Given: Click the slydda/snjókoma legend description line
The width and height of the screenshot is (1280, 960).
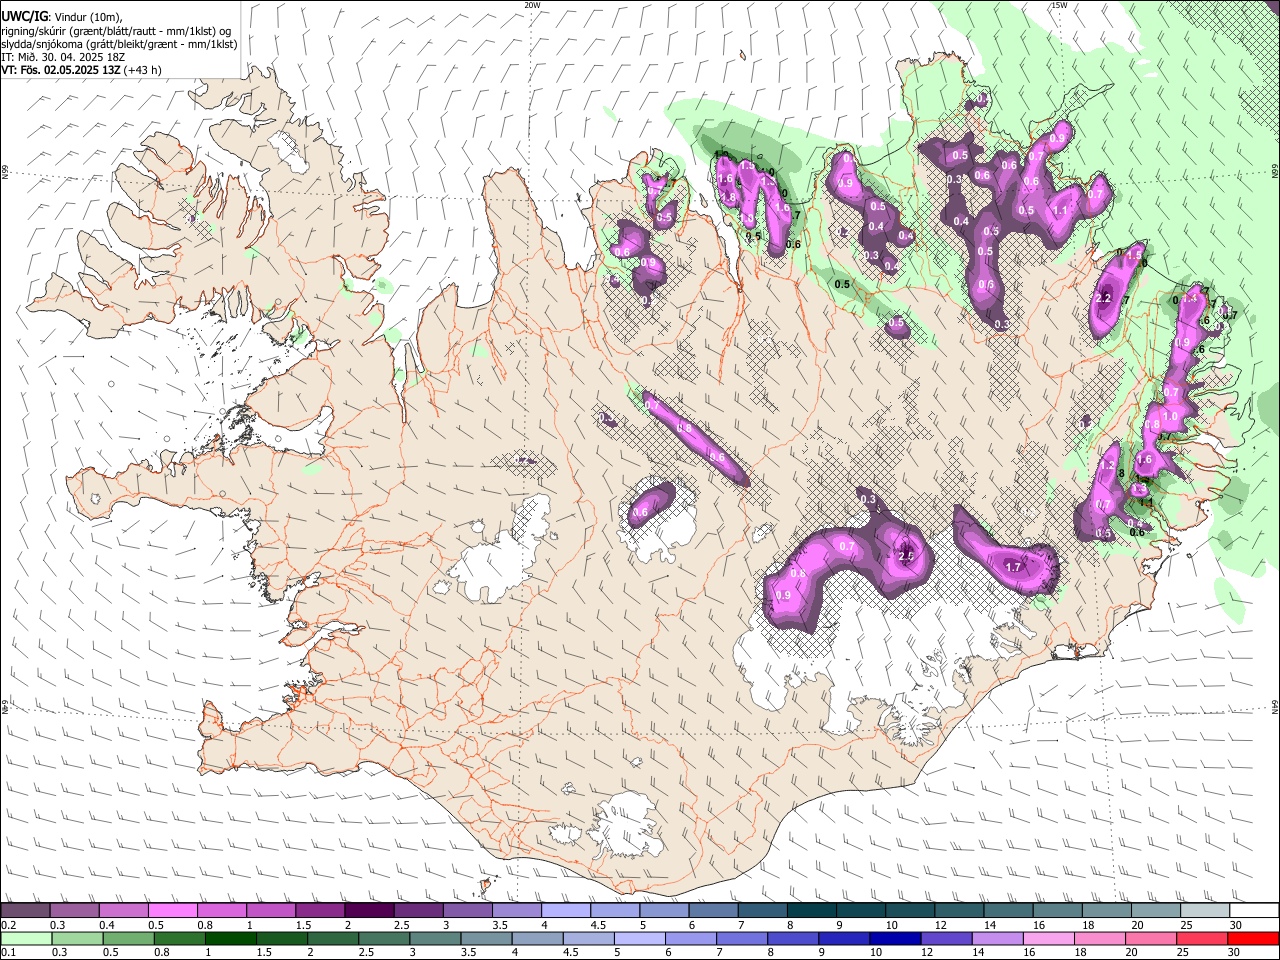Looking at the screenshot, I should (x=119, y=44).
